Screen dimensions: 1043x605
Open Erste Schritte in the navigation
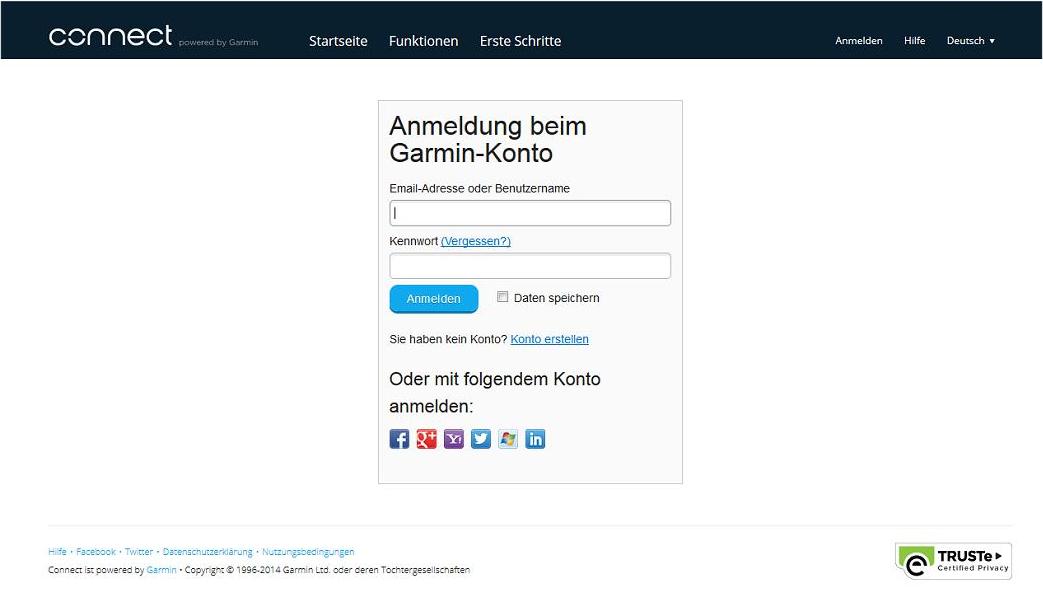click(x=520, y=41)
